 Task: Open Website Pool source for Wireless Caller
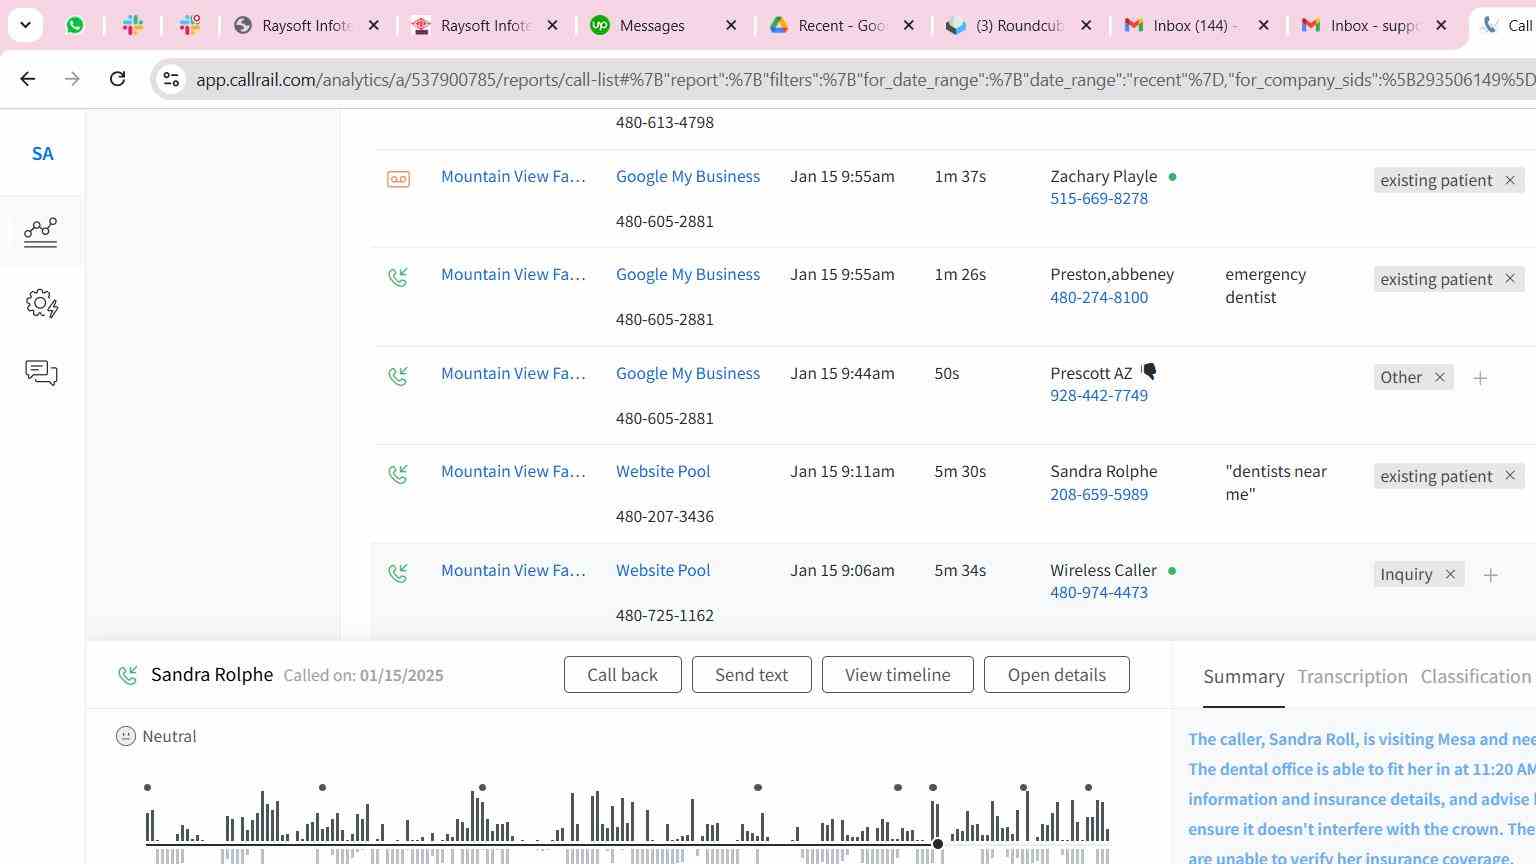663,570
